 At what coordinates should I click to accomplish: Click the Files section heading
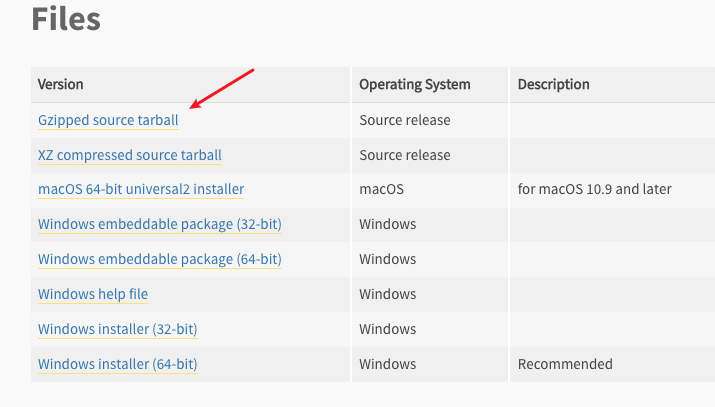point(66,19)
